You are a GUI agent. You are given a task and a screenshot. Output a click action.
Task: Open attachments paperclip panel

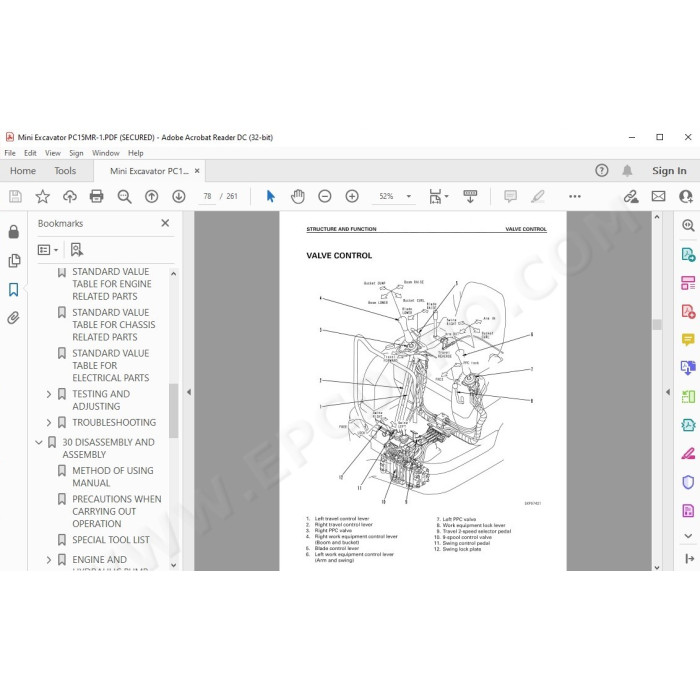[14, 318]
